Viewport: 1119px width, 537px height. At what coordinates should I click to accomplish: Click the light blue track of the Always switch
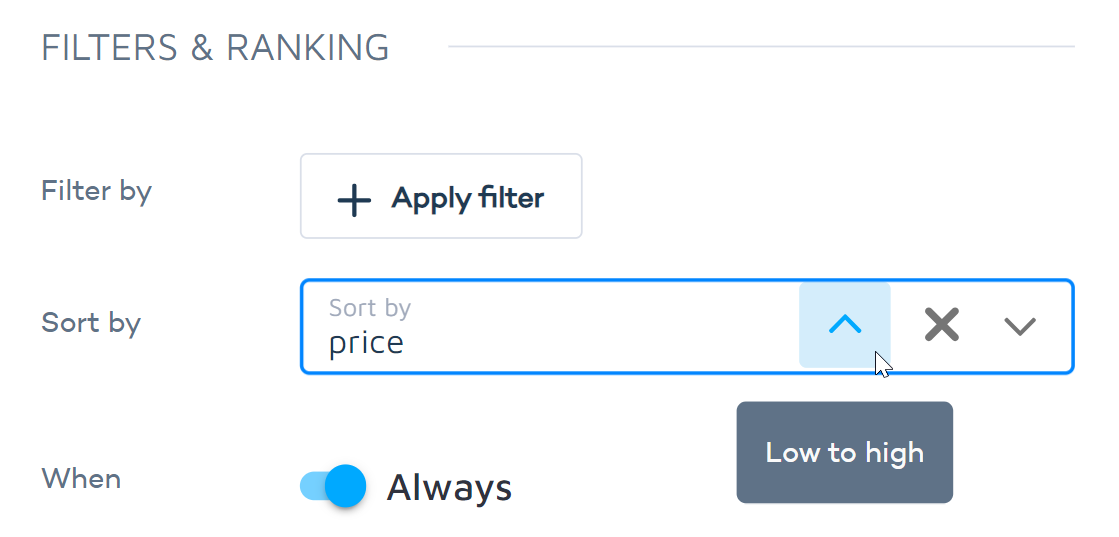pos(310,487)
